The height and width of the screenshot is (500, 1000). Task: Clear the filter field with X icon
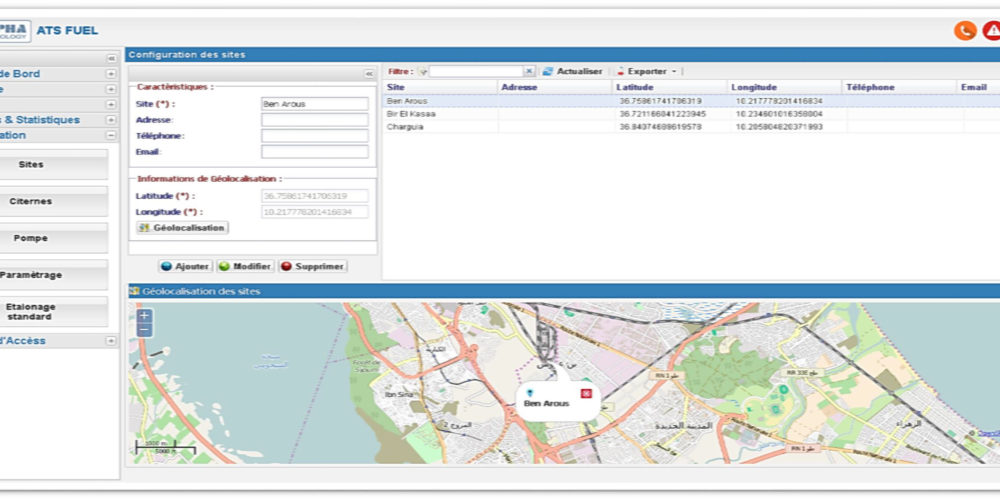[x=529, y=72]
